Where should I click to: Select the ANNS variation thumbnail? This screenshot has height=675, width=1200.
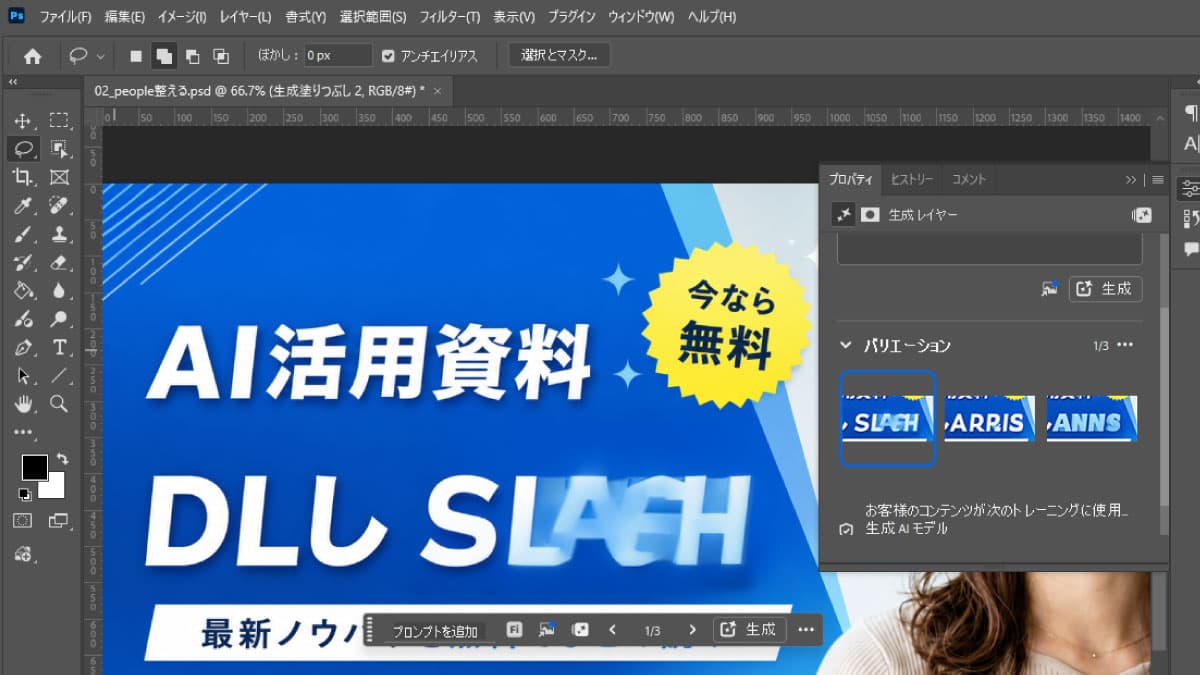[1092, 418]
